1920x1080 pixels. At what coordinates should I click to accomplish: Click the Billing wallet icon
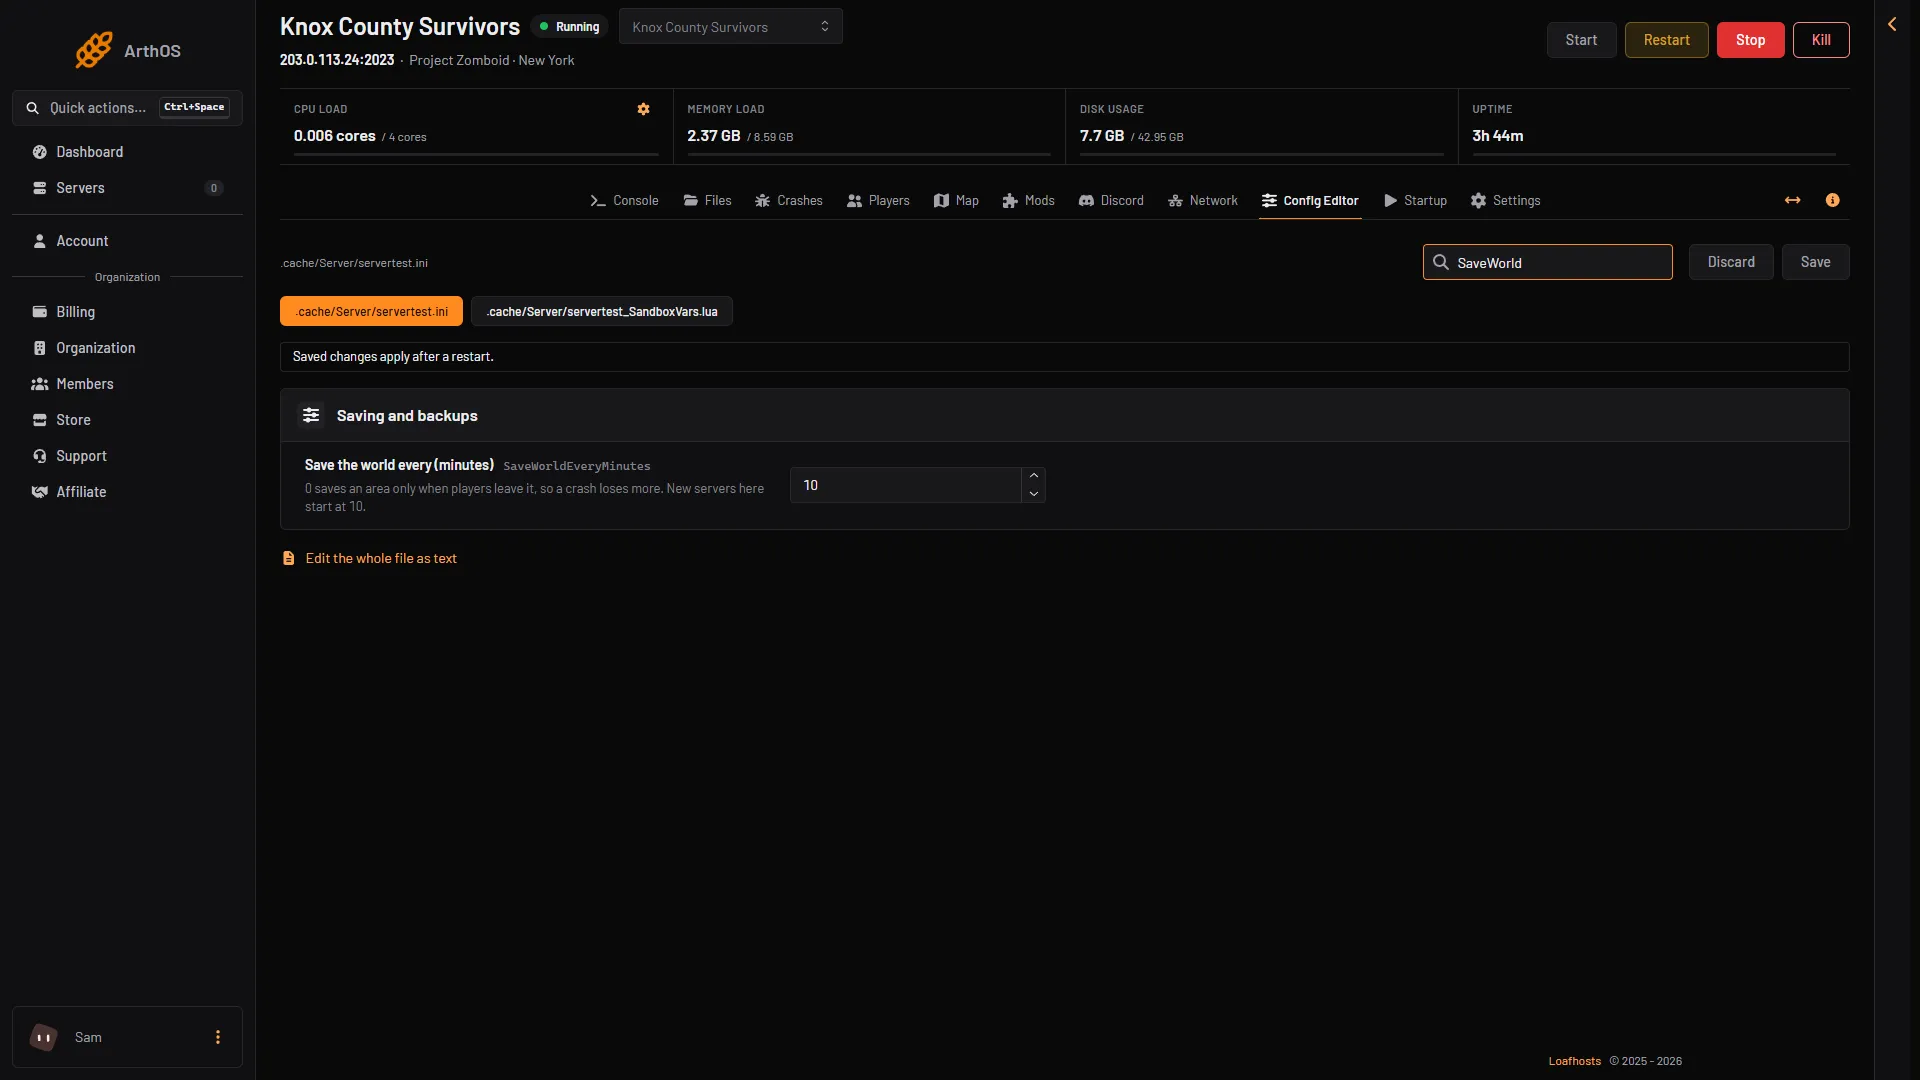click(40, 312)
